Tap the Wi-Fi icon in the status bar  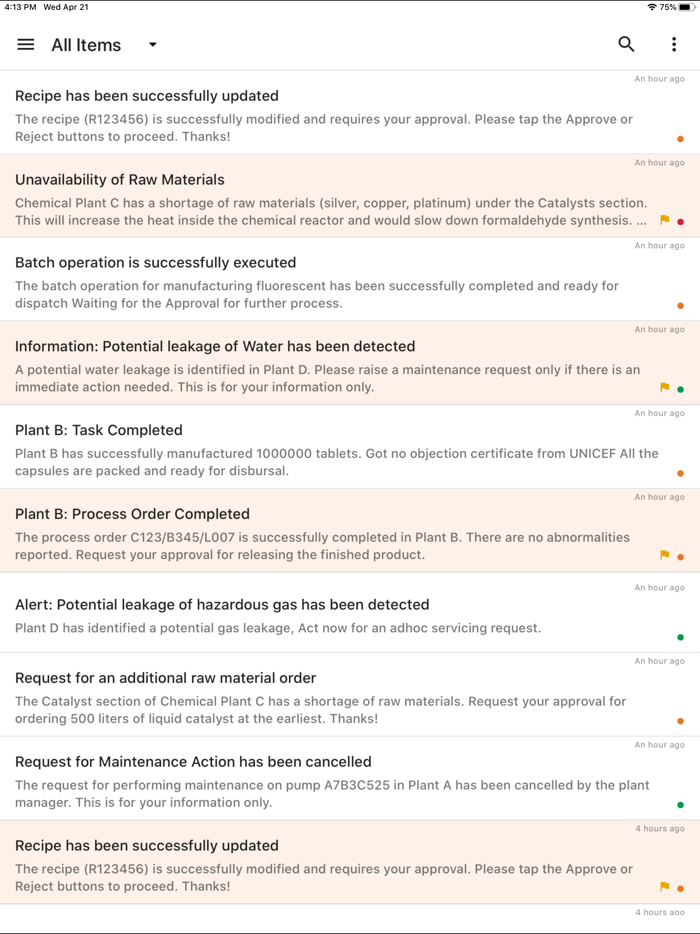coord(652,6)
